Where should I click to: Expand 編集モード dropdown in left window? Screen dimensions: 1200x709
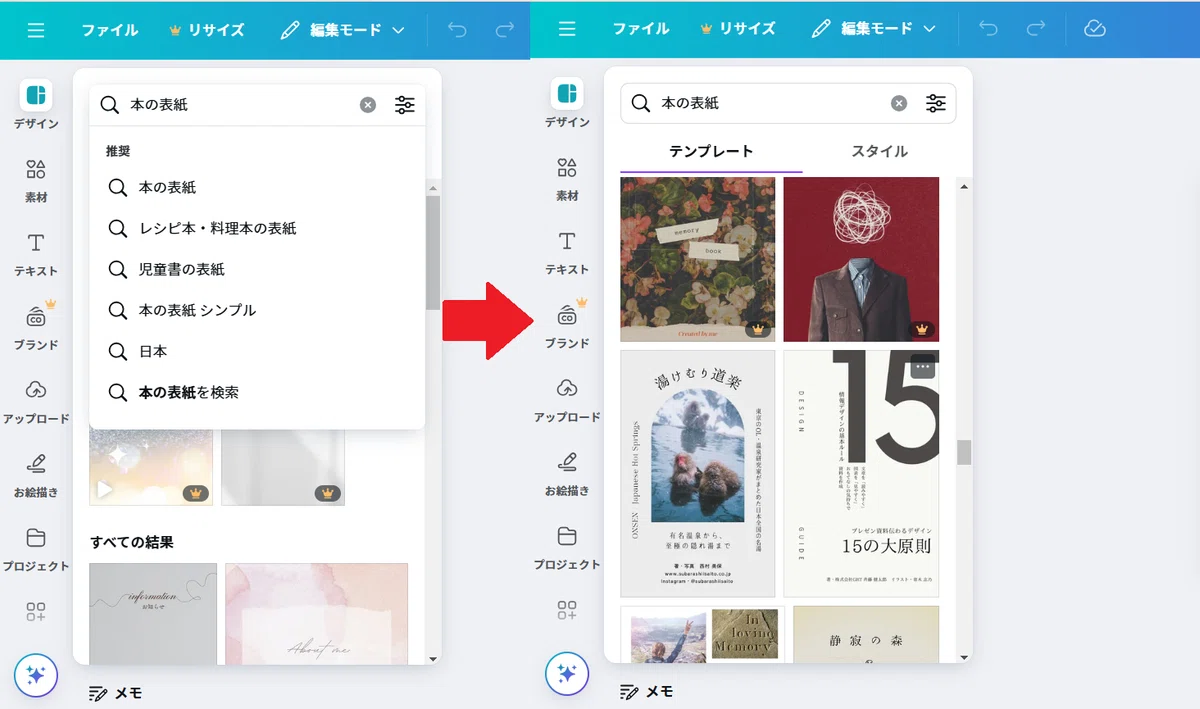(342, 30)
